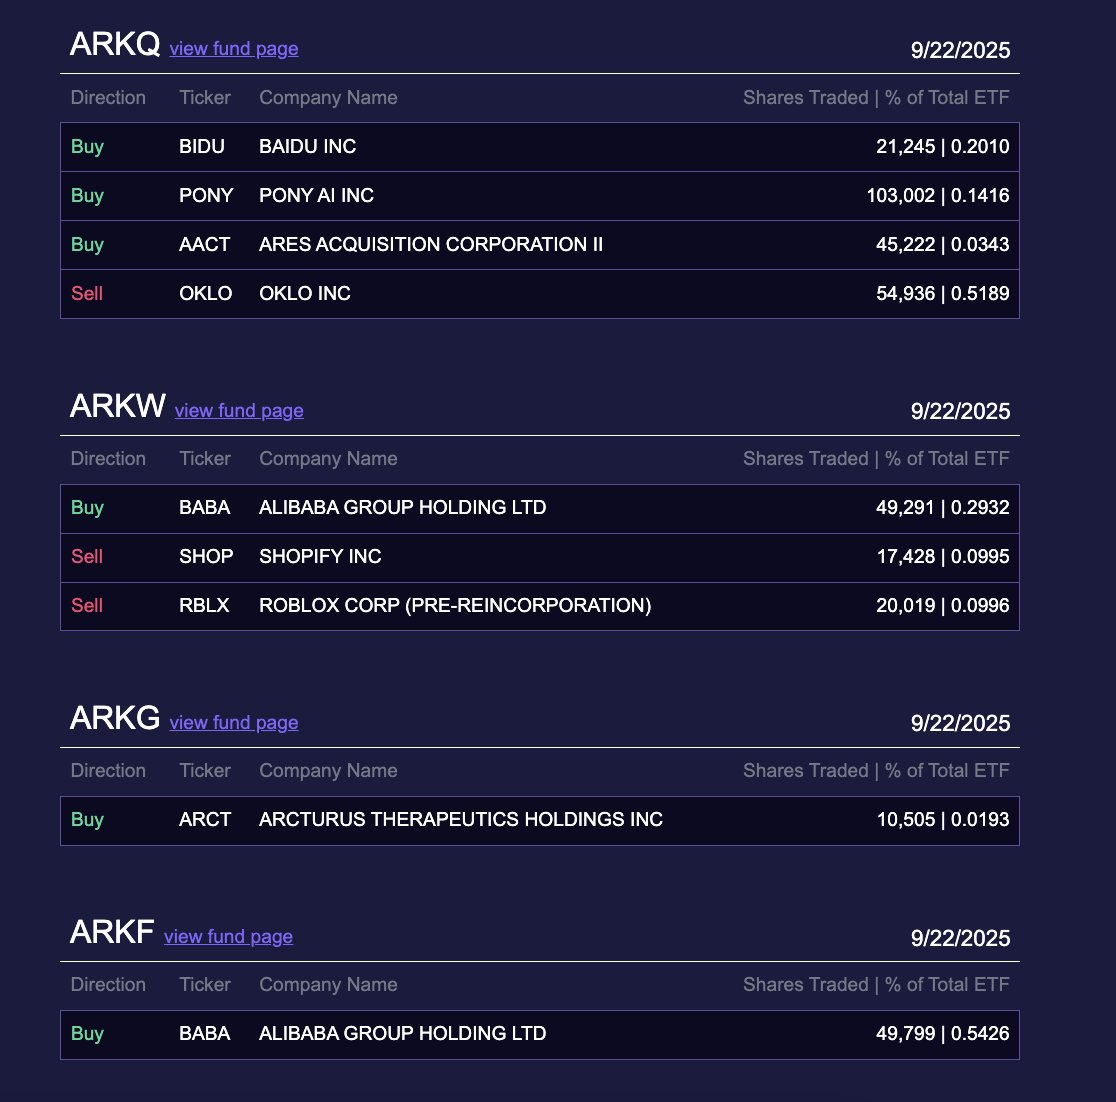Click the Ticker column header in ARKF
The image size is (1116, 1102).
click(x=204, y=984)
